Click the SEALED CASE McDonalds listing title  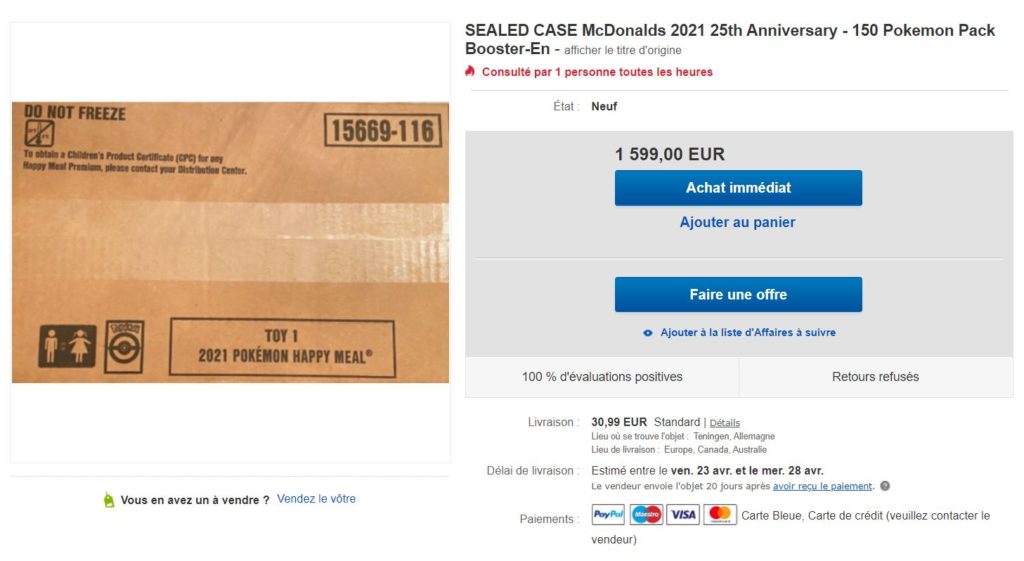tap(729, 31)
